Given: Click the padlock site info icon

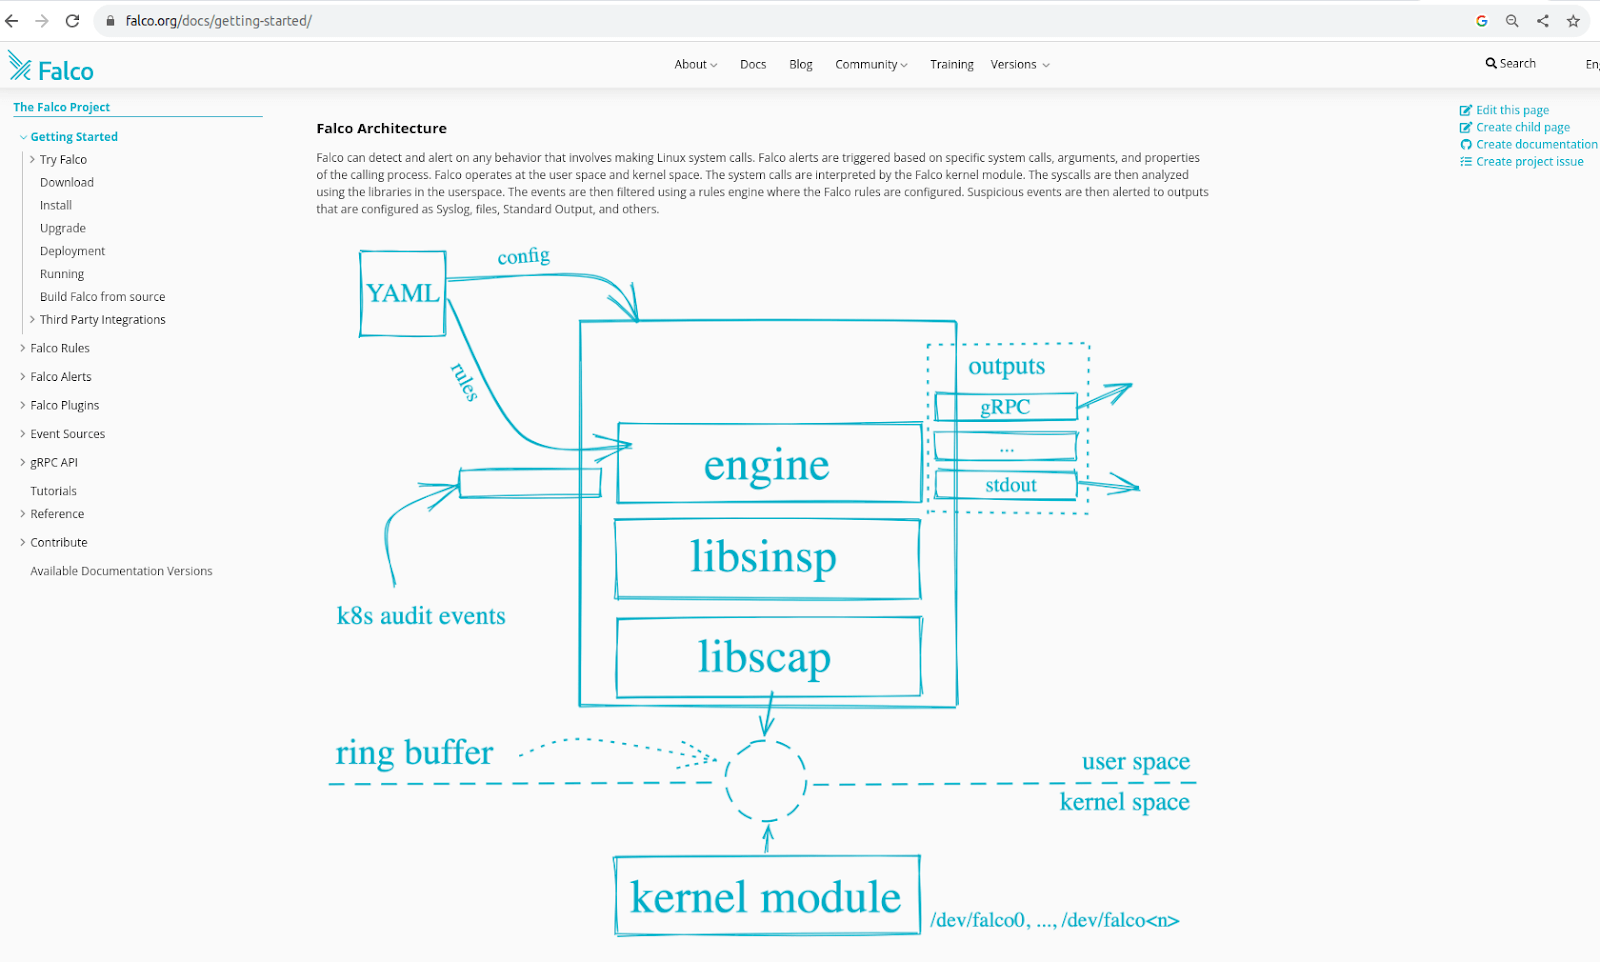Looking at the screenshot, I should coord(110,21).
